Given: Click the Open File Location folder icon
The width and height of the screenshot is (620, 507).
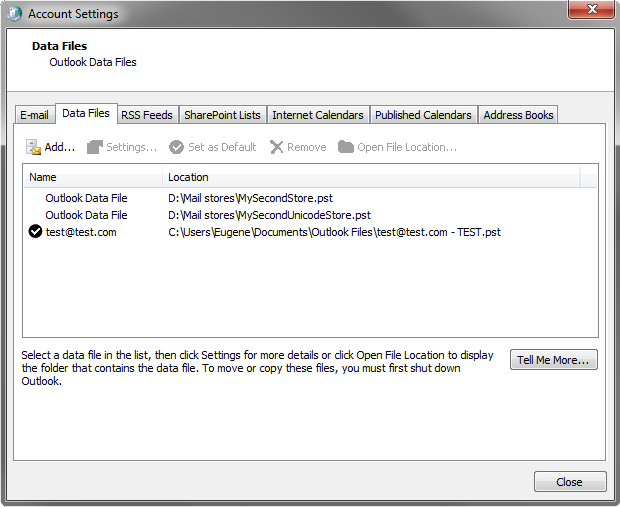Looking at the screenshot, I should coord(346,147).
